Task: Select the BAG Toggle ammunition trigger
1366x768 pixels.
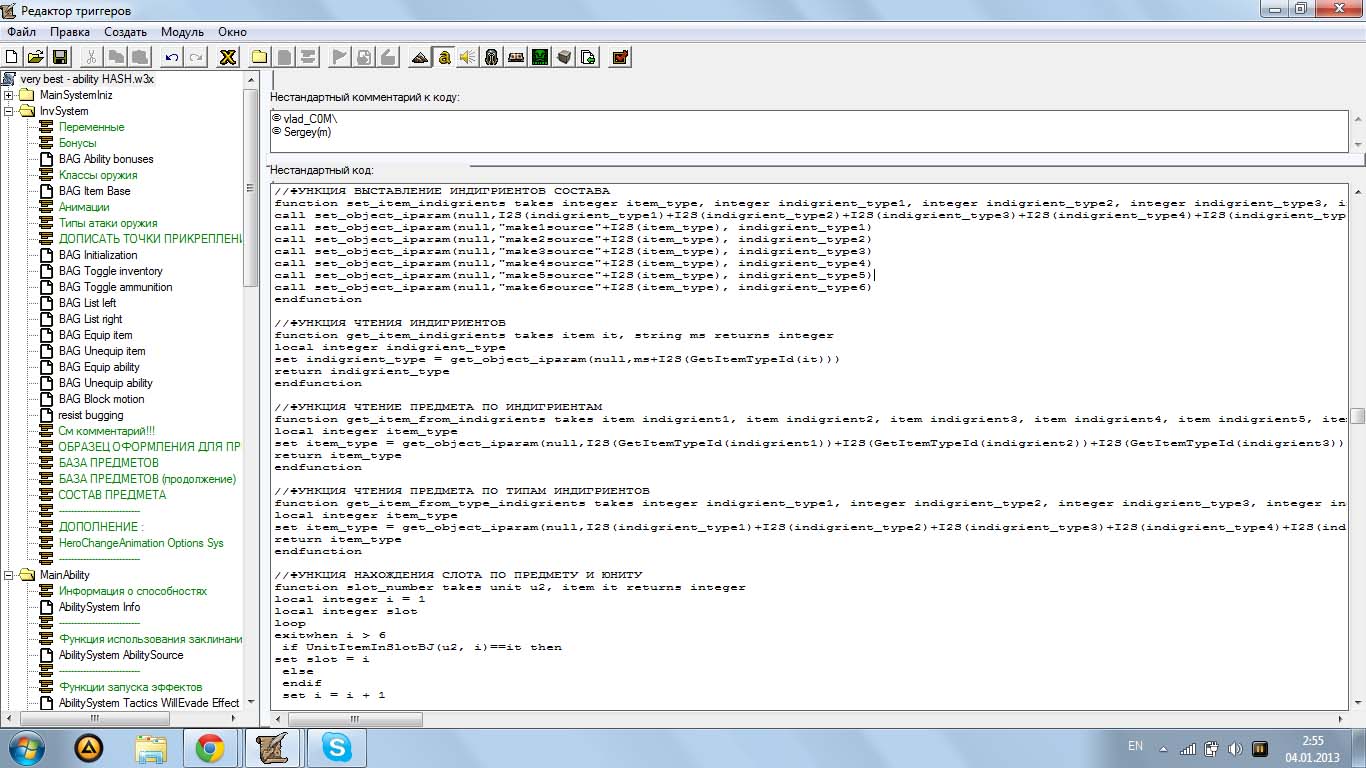Action: [115, 287]
